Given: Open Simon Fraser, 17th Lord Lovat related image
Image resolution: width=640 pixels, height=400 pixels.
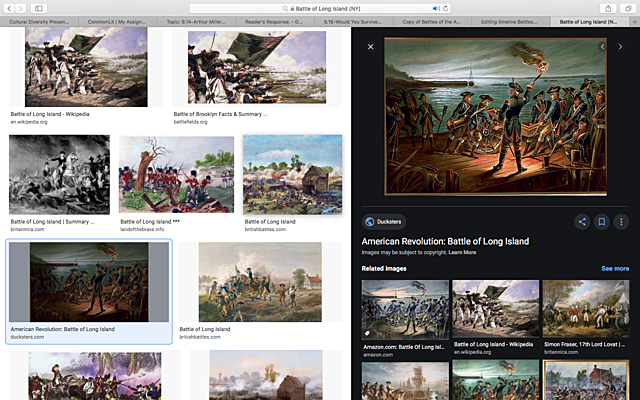Looking at the screenshot, I should pos(586,309).
